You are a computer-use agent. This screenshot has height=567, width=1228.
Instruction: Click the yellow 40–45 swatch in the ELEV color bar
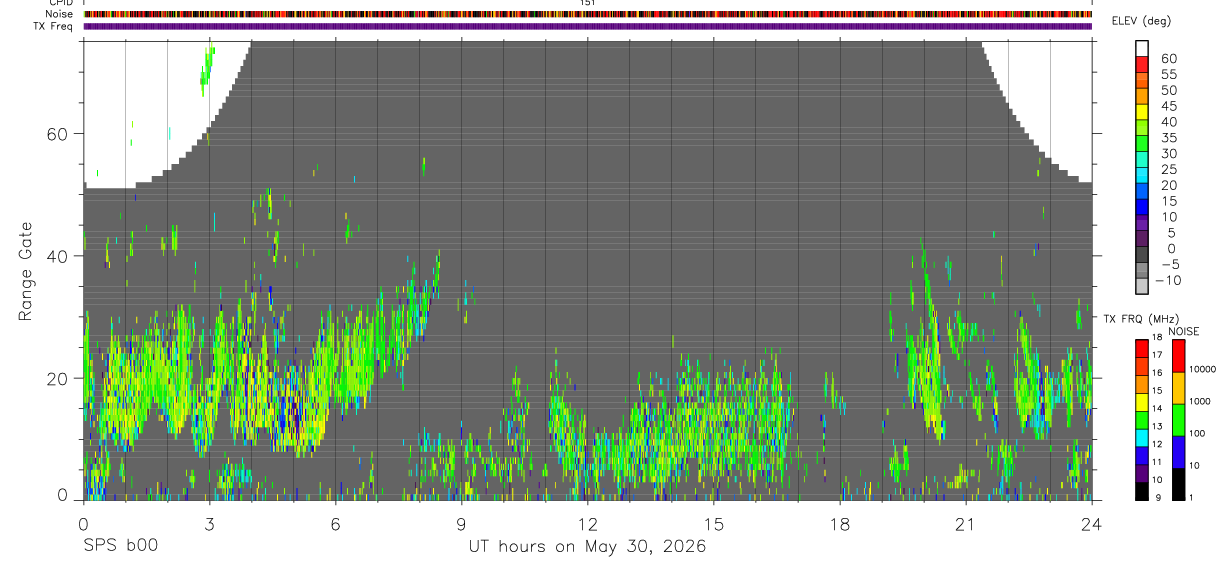[x=1142, y=113]
